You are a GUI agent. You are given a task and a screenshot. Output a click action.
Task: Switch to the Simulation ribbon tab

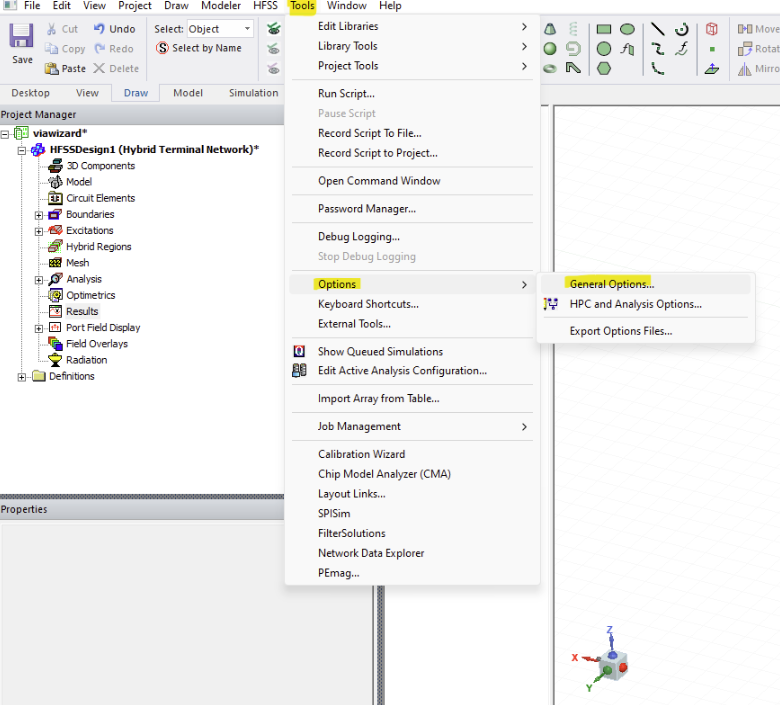click(253, 93)
